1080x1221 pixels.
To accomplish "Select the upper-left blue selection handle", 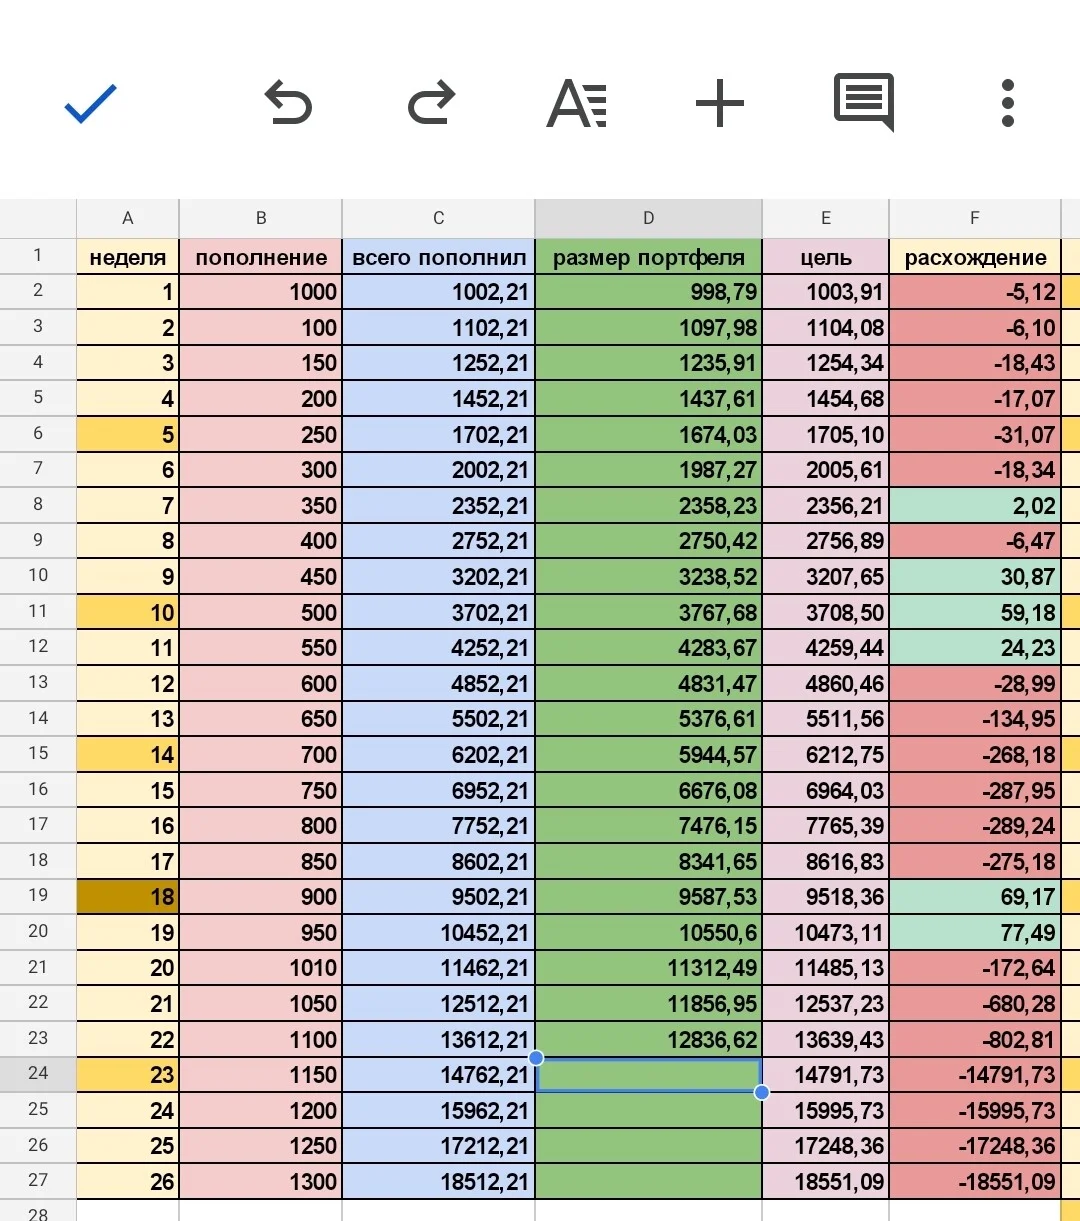I will [x=536, y=1058].
